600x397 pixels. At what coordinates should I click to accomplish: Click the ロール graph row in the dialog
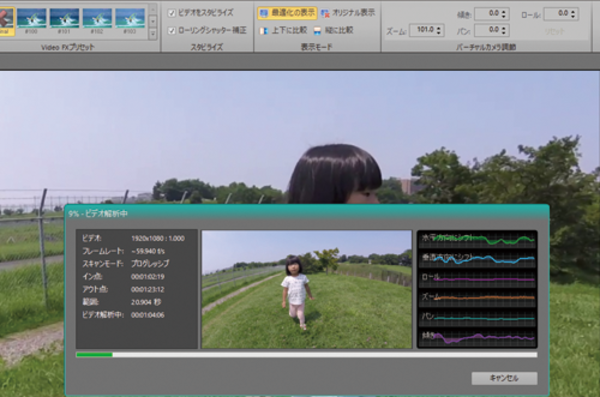(x=477, y=279)
